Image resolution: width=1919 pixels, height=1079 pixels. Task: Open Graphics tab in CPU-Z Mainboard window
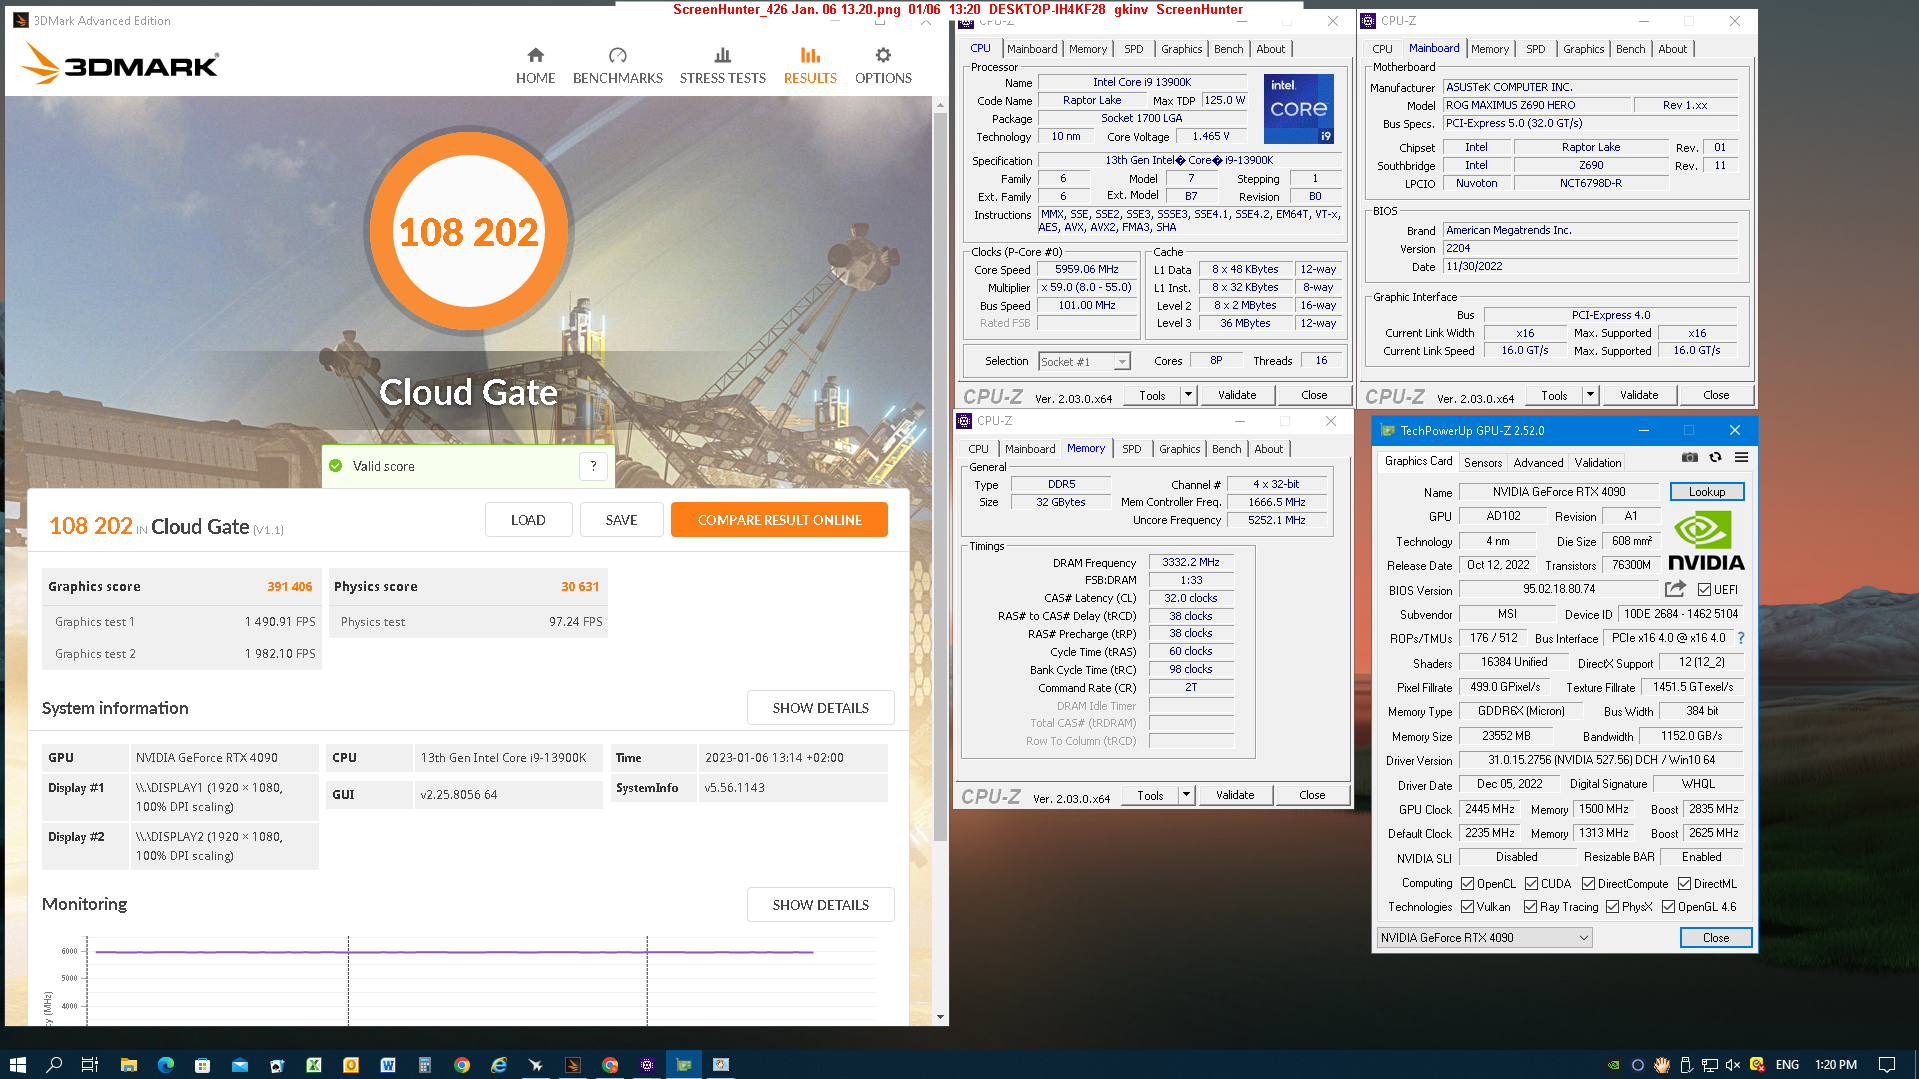point(1583,49)
